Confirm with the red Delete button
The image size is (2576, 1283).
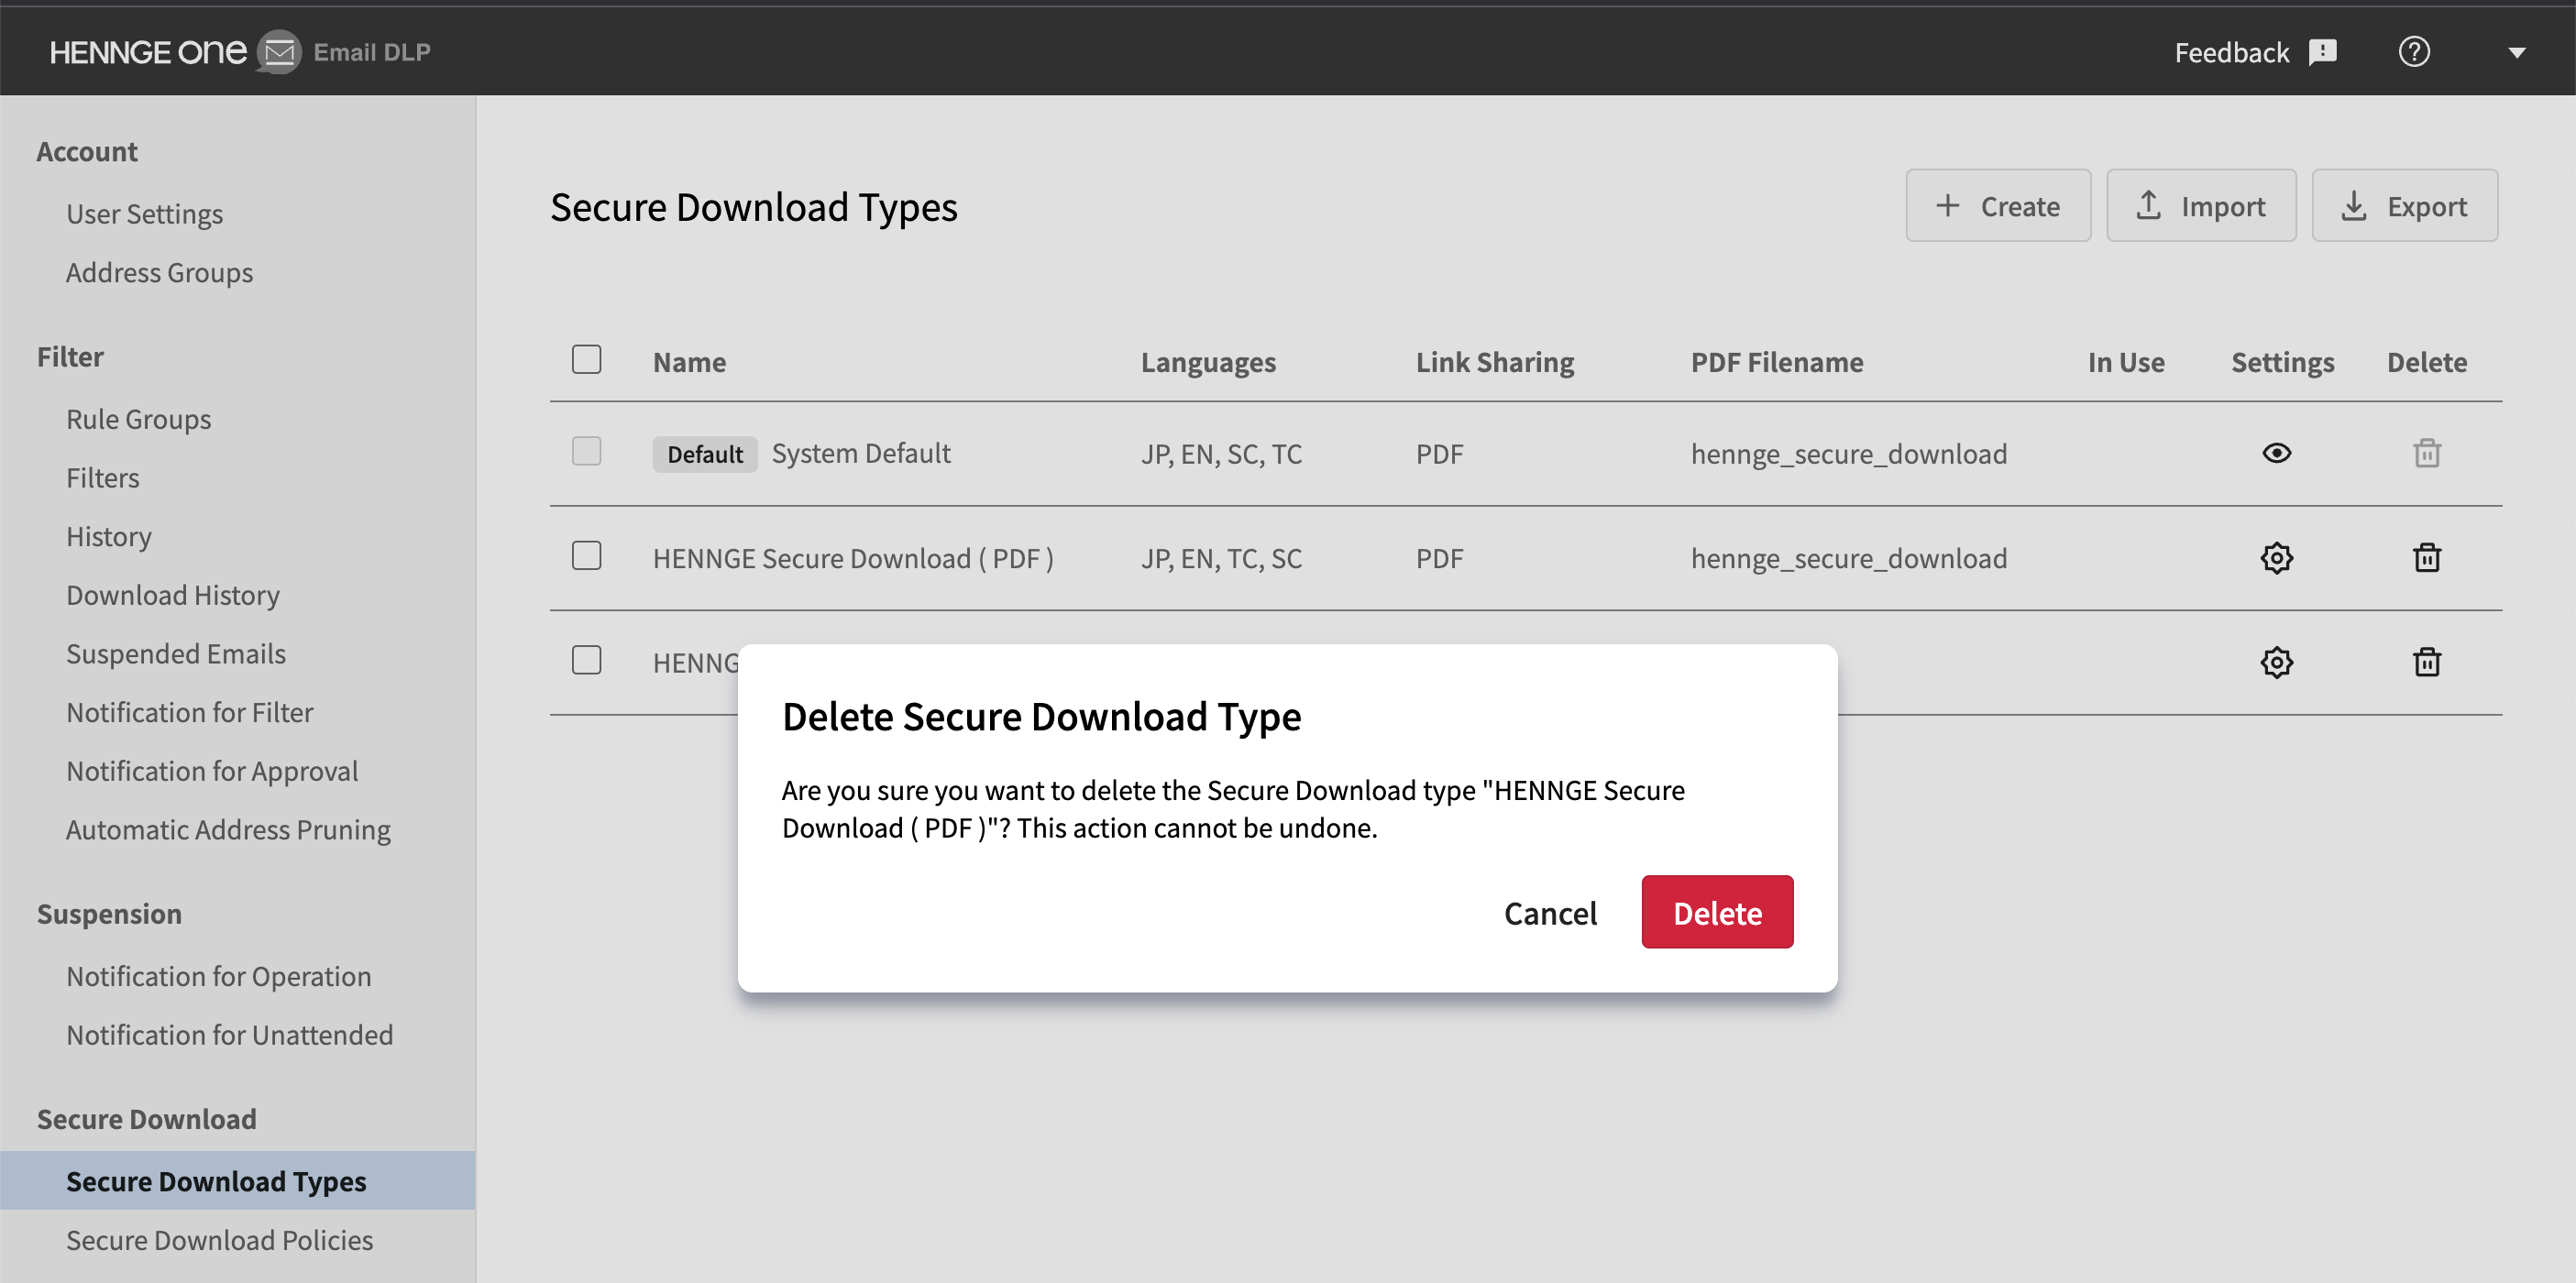pos(1717,912)
